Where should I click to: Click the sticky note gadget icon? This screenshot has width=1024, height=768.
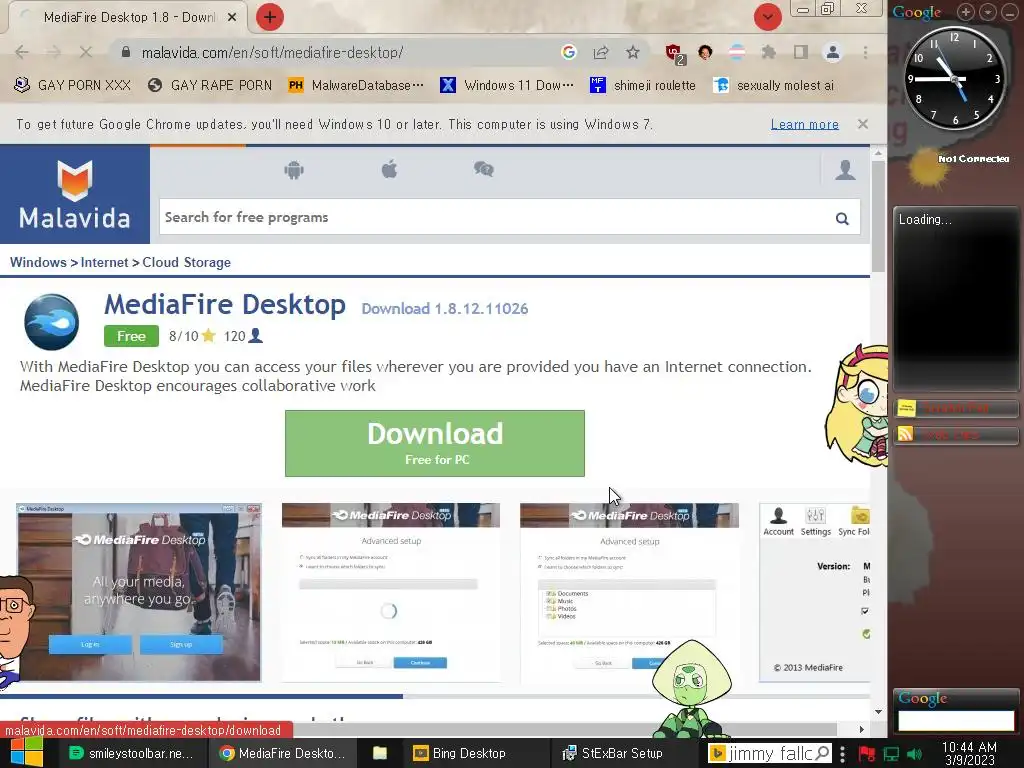(x=906, y=409)
